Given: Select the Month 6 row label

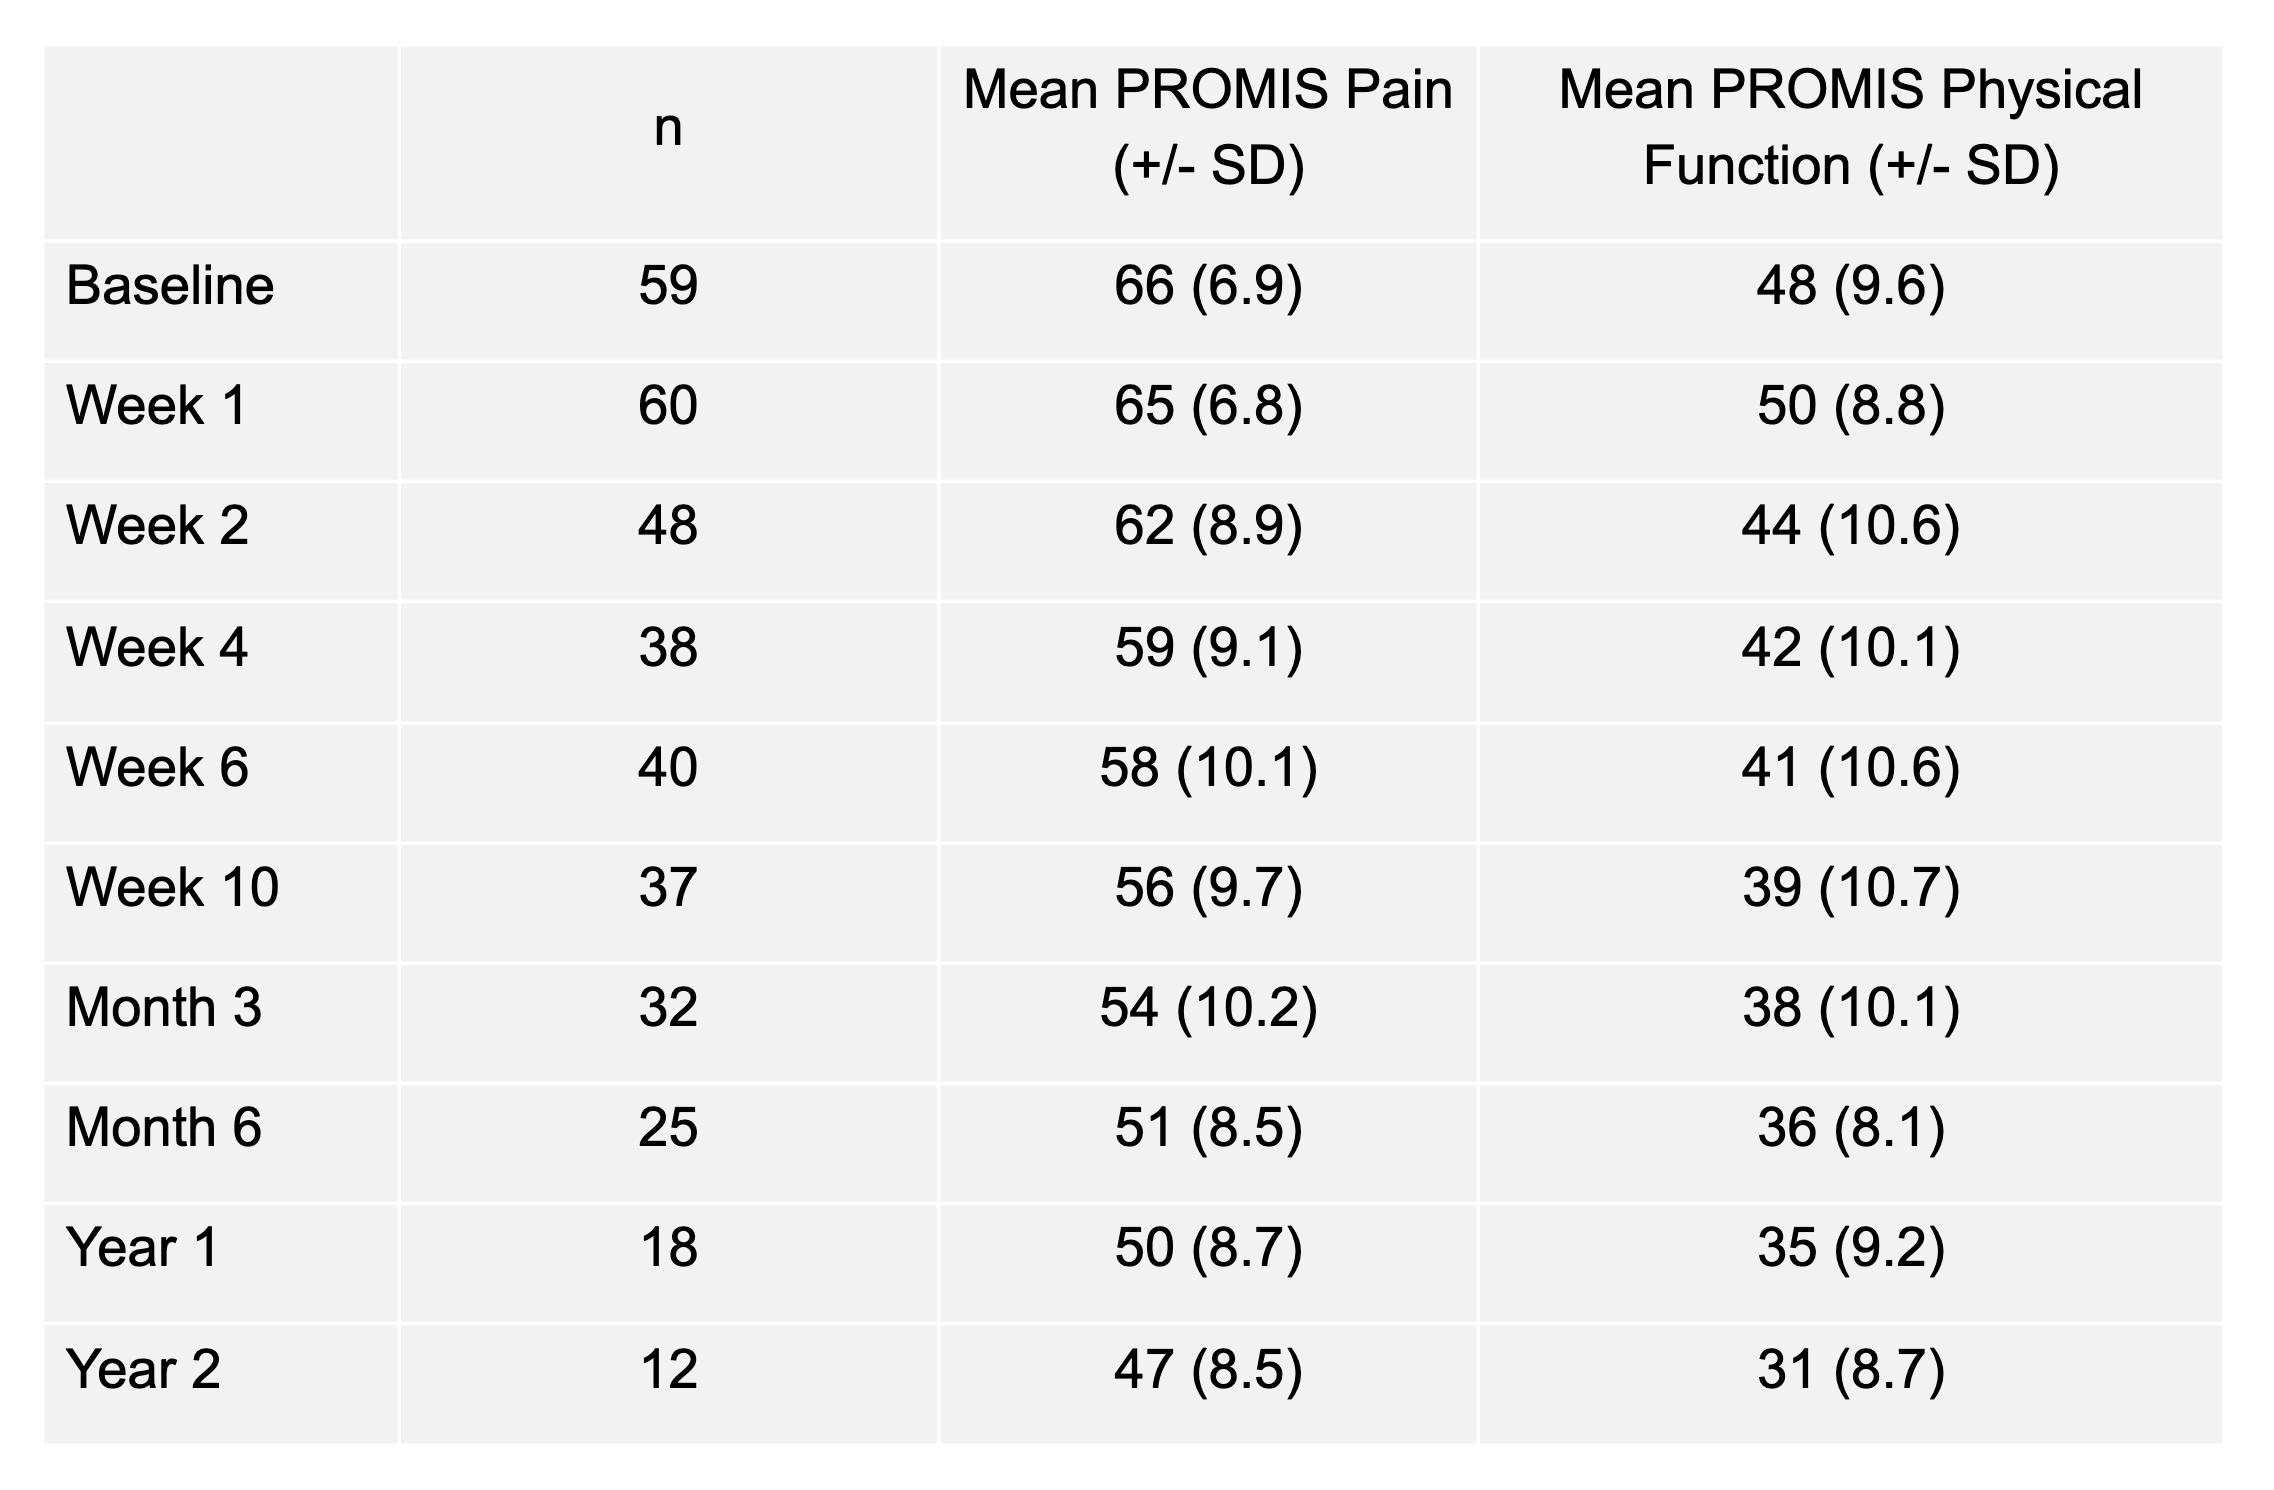Looking at the screenshot, I should point(164,1127).
